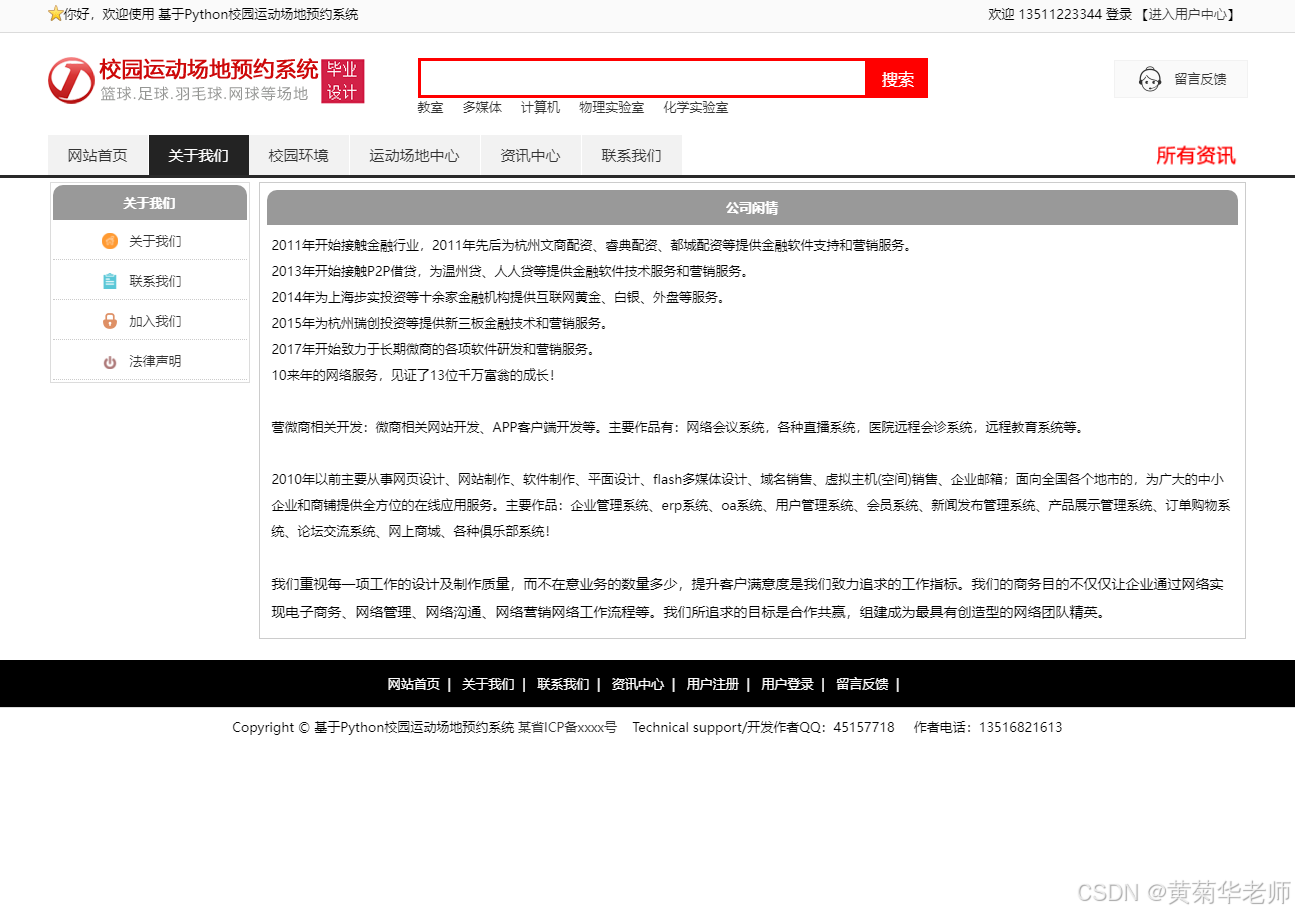Click the red 所有资讯 link

click(1196, 156)
